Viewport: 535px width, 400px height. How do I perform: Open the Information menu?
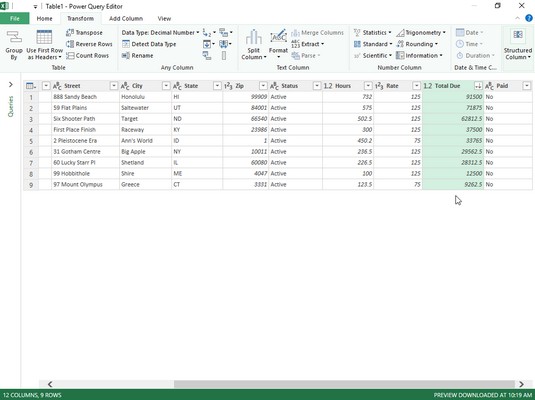coord(419,55)
